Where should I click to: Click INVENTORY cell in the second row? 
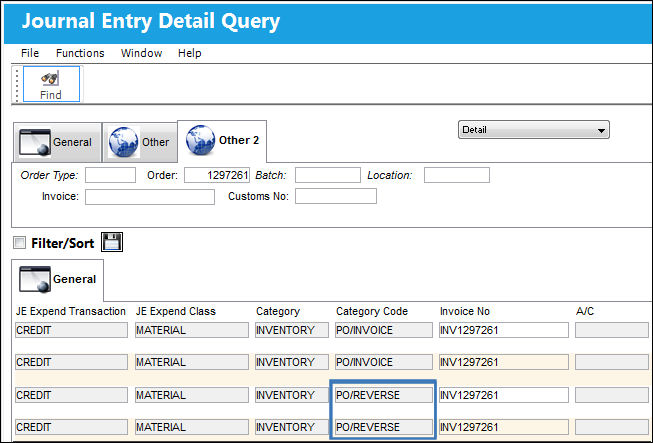coord(292,362)
